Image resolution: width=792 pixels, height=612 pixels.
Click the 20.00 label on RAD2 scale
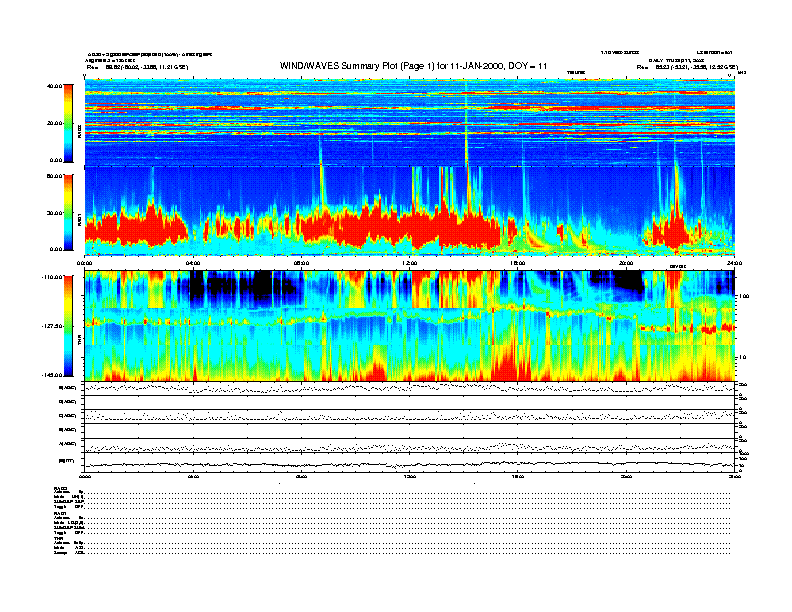[54, 123]
